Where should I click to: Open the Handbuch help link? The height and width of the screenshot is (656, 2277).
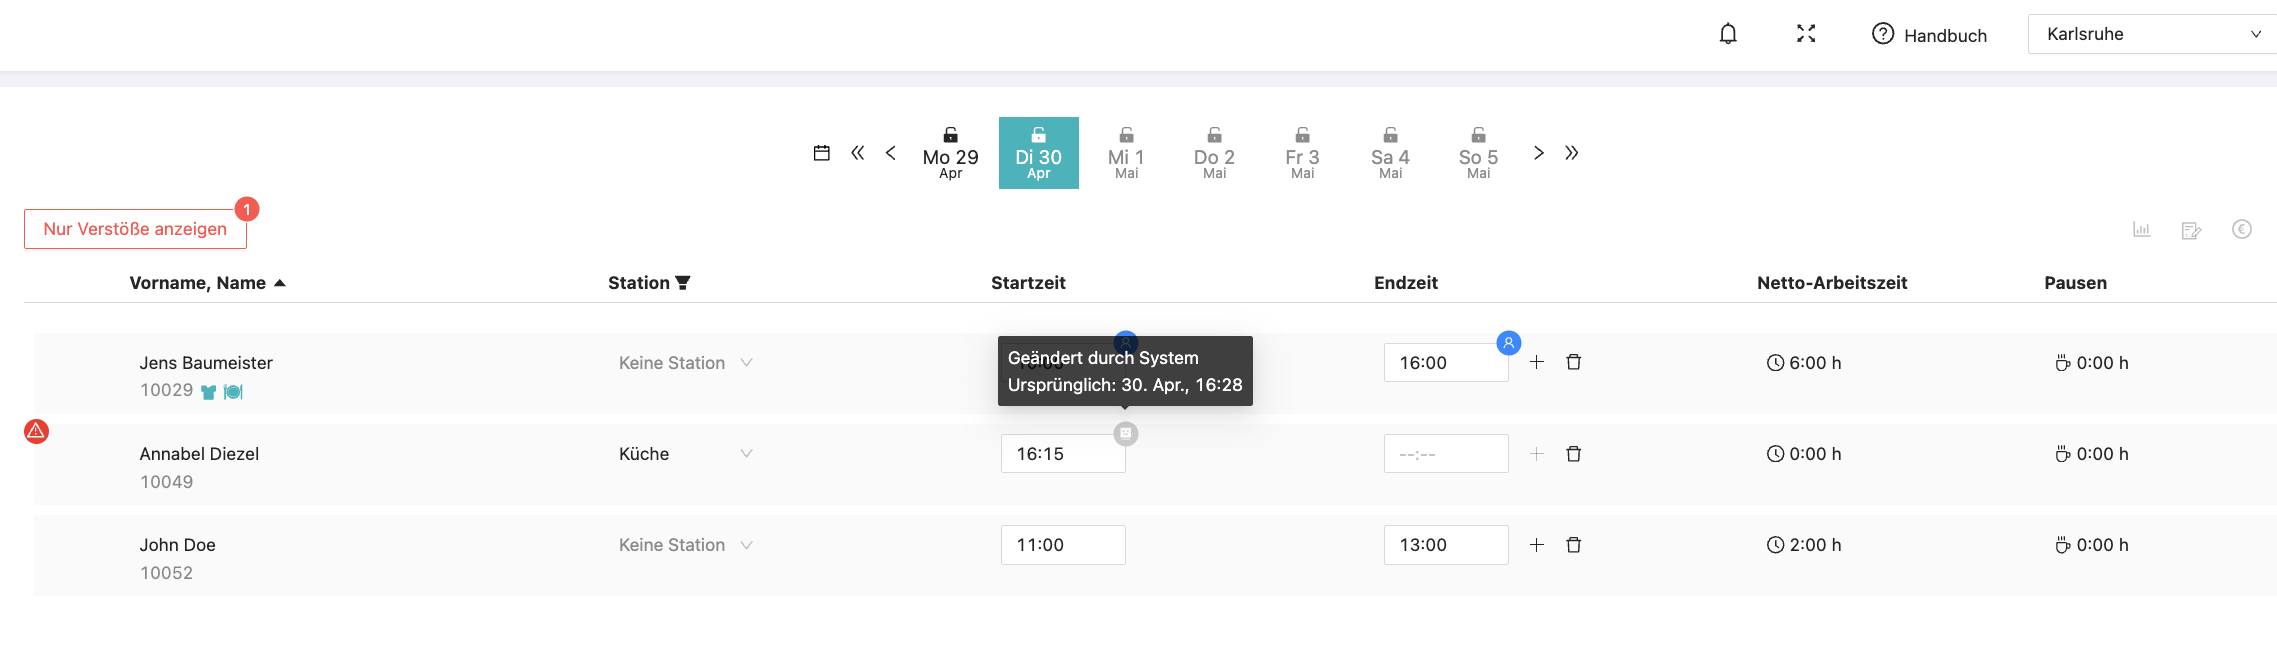point(1929,35)
